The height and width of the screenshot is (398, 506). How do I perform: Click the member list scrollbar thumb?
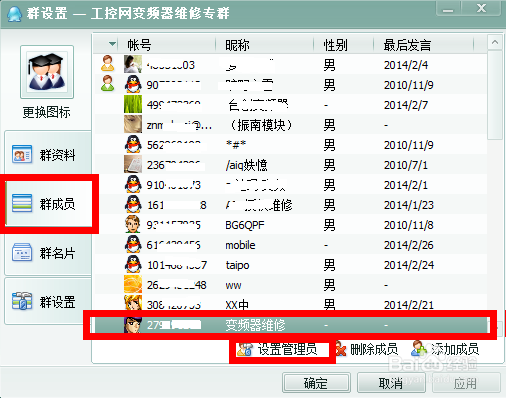(x=495, y=95)
